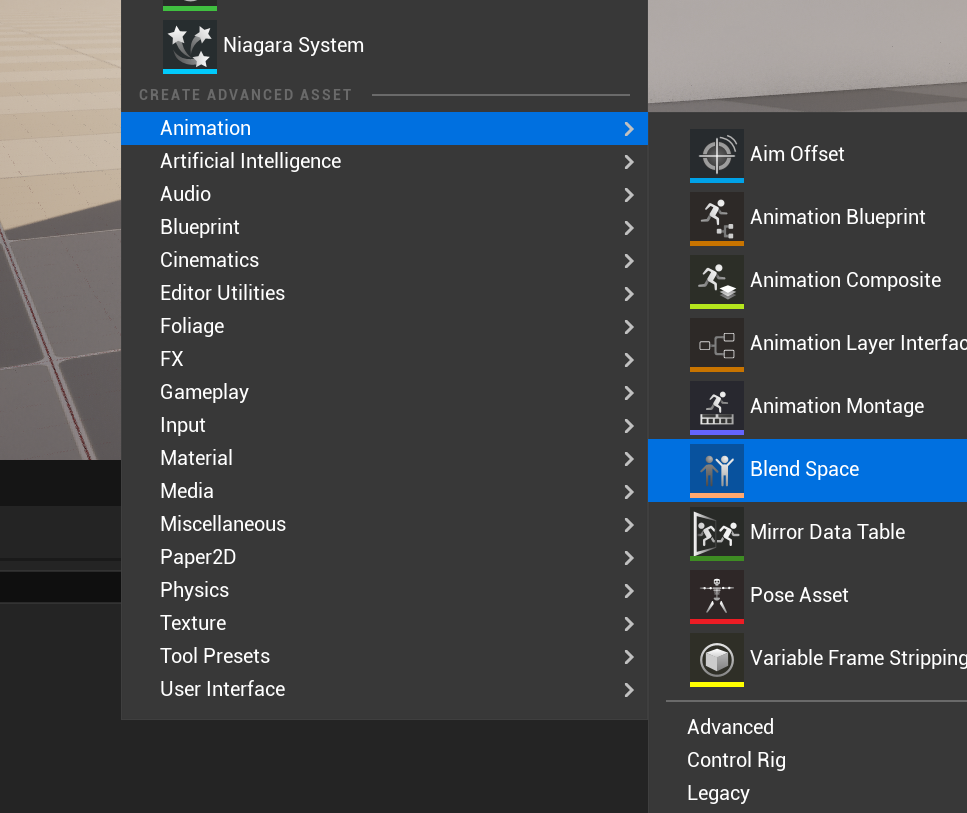Open the Input category
Screen dimensions: 967x813
tap(384, 426)
